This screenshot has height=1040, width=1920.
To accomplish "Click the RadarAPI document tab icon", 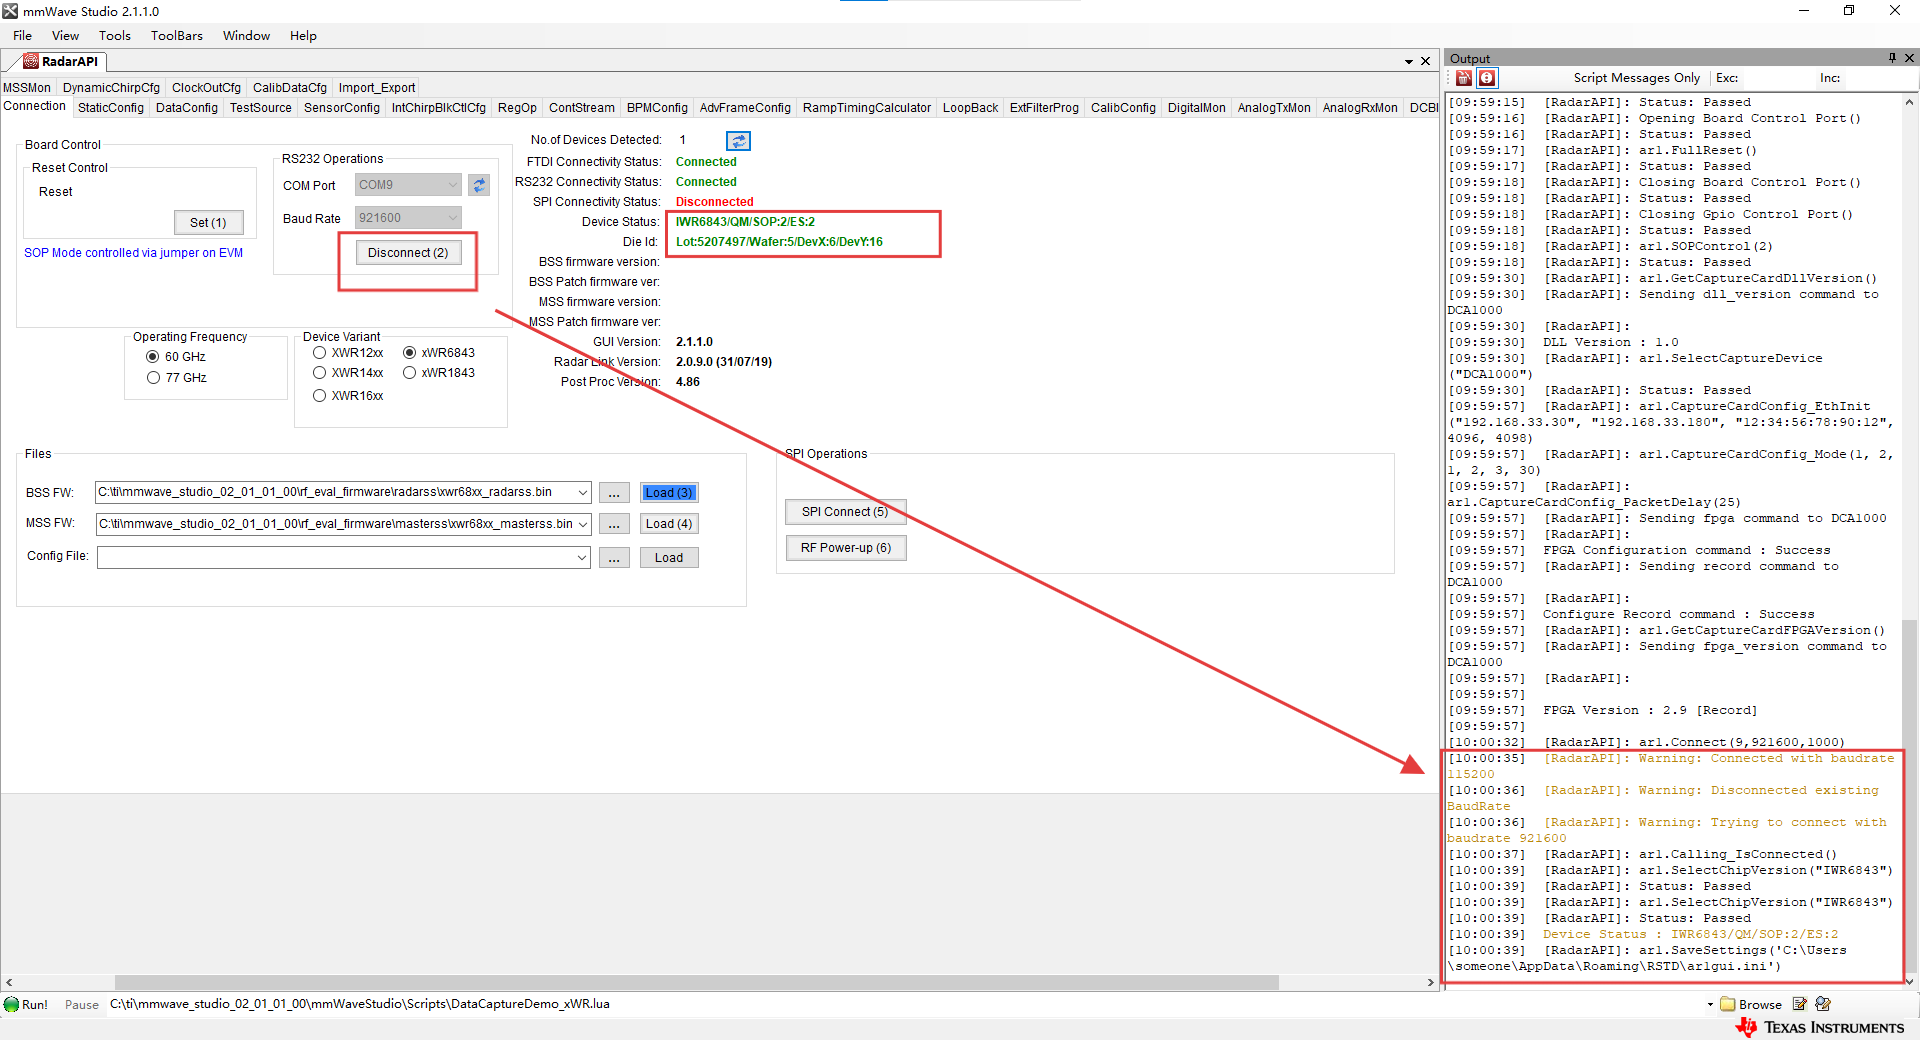I will [31, 61].
